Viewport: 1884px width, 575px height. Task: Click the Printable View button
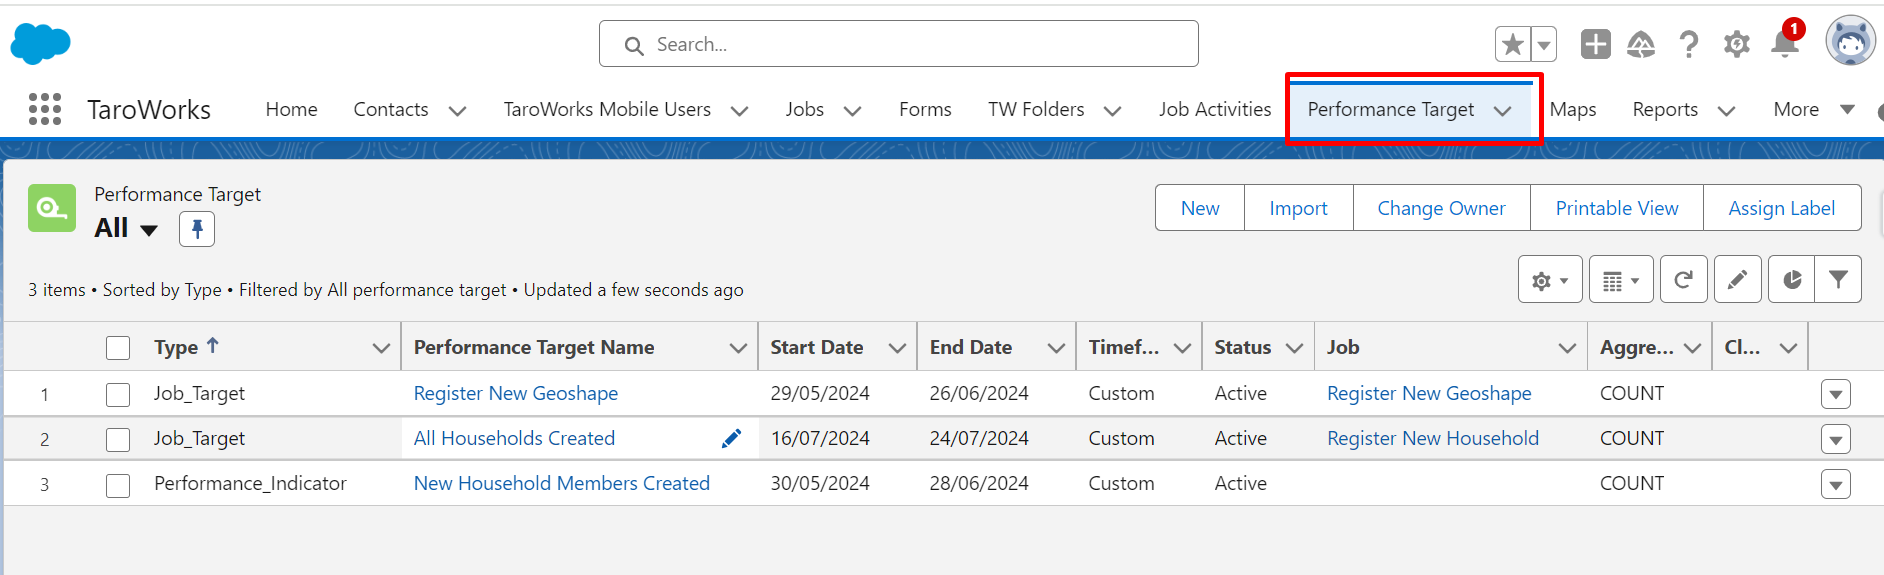(1616, 208)
